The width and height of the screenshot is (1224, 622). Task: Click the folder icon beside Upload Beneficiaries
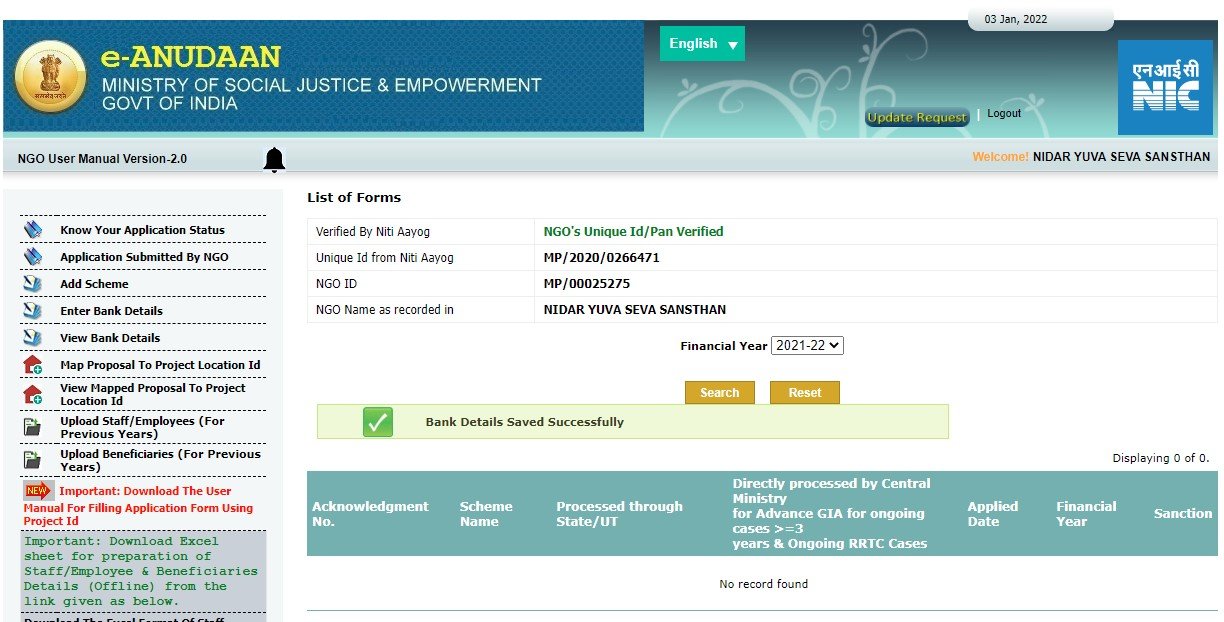pos(33,460)
